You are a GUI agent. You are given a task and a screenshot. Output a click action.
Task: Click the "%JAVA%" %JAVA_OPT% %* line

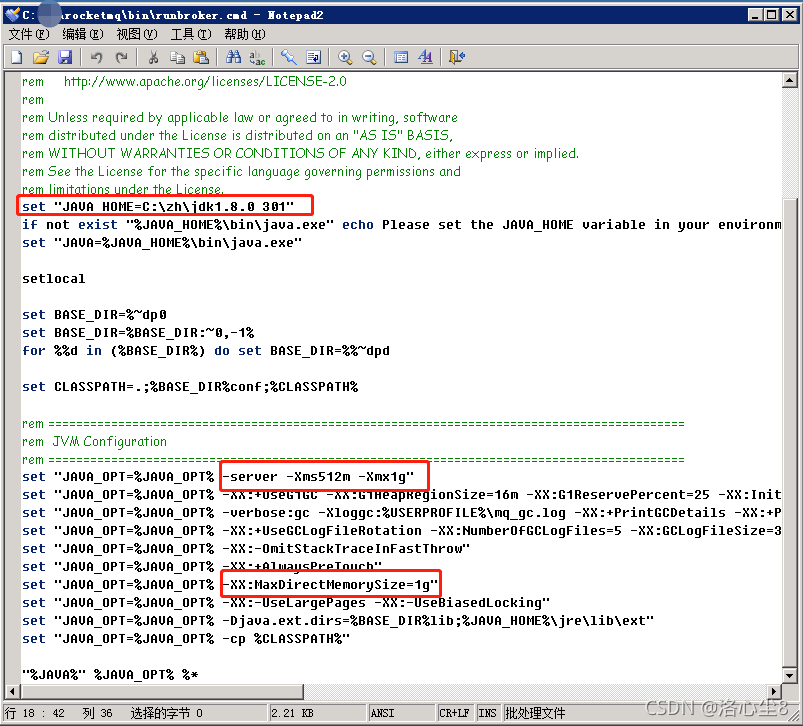pos(110,674)
